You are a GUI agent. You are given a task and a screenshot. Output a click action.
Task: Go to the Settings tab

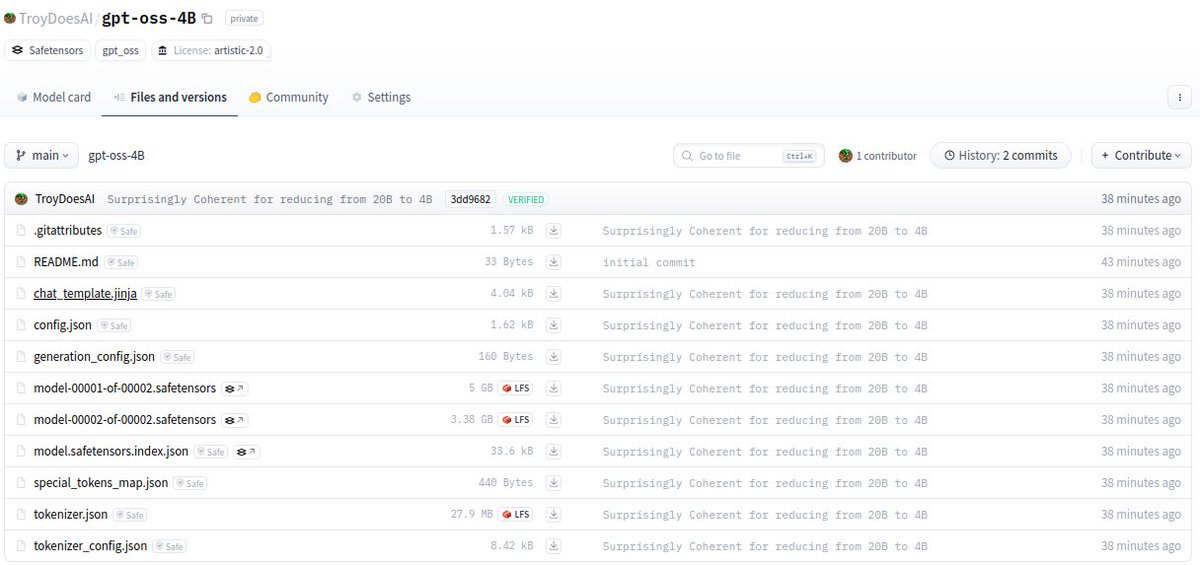click(381, 97)
